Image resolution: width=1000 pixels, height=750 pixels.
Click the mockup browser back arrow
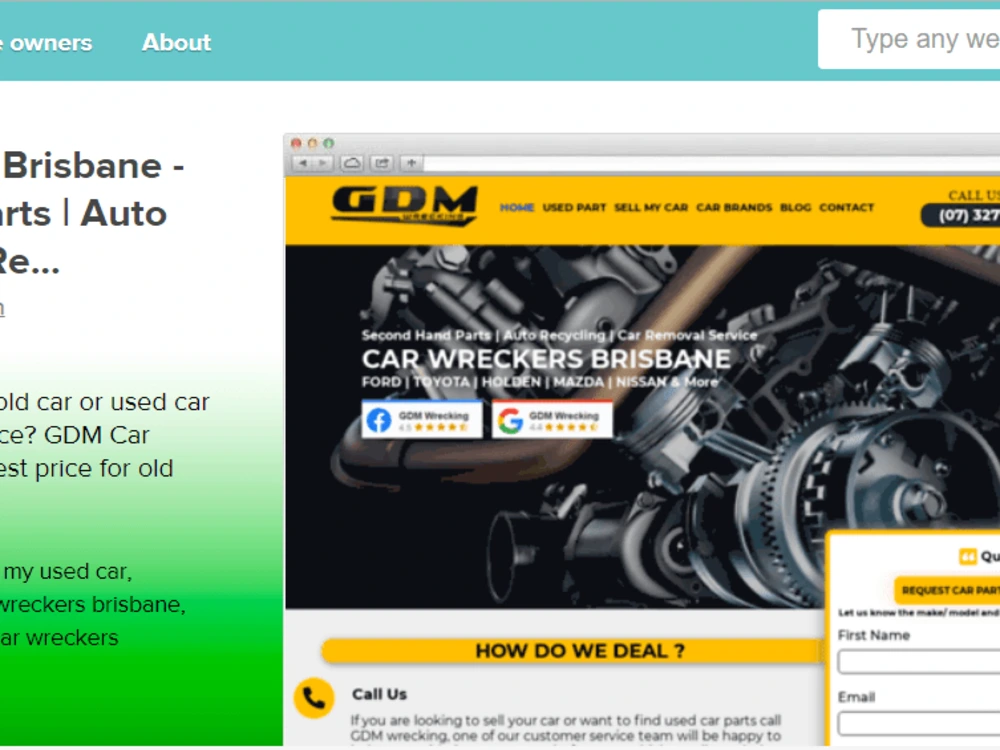[x=303, y=164]
